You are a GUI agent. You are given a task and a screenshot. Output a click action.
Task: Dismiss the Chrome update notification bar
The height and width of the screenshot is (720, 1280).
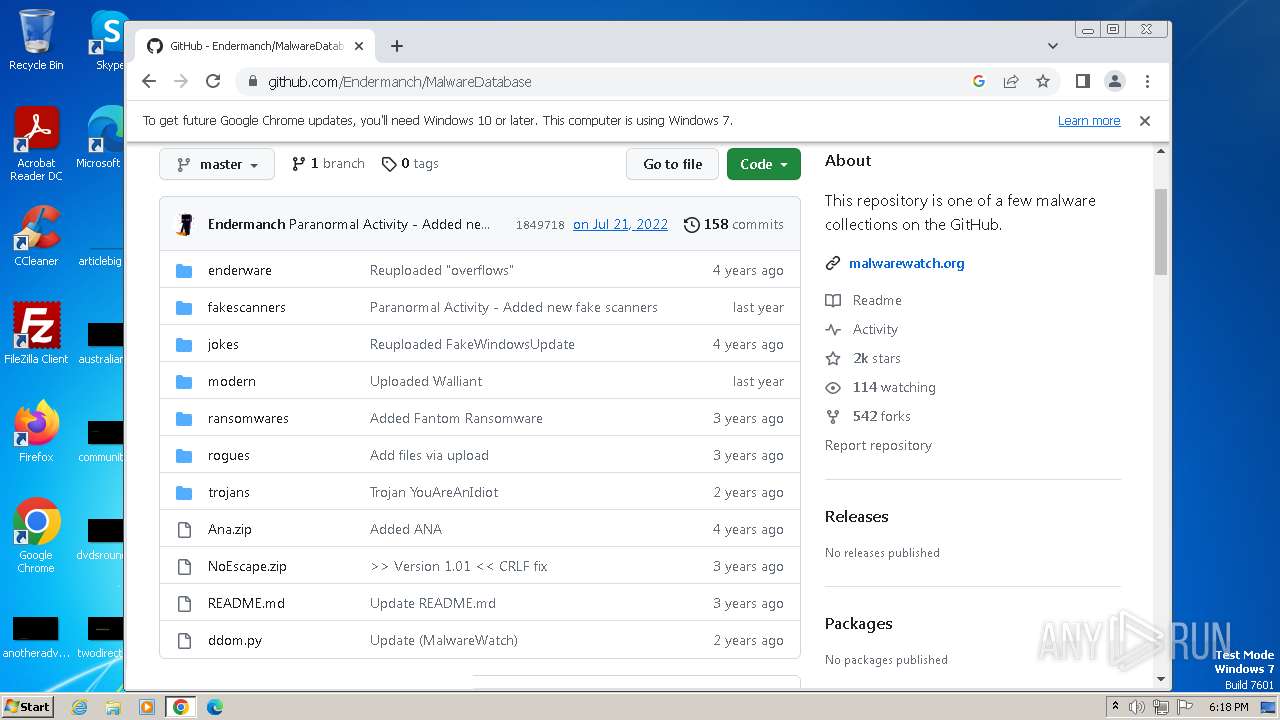[x=1145, y=121]
